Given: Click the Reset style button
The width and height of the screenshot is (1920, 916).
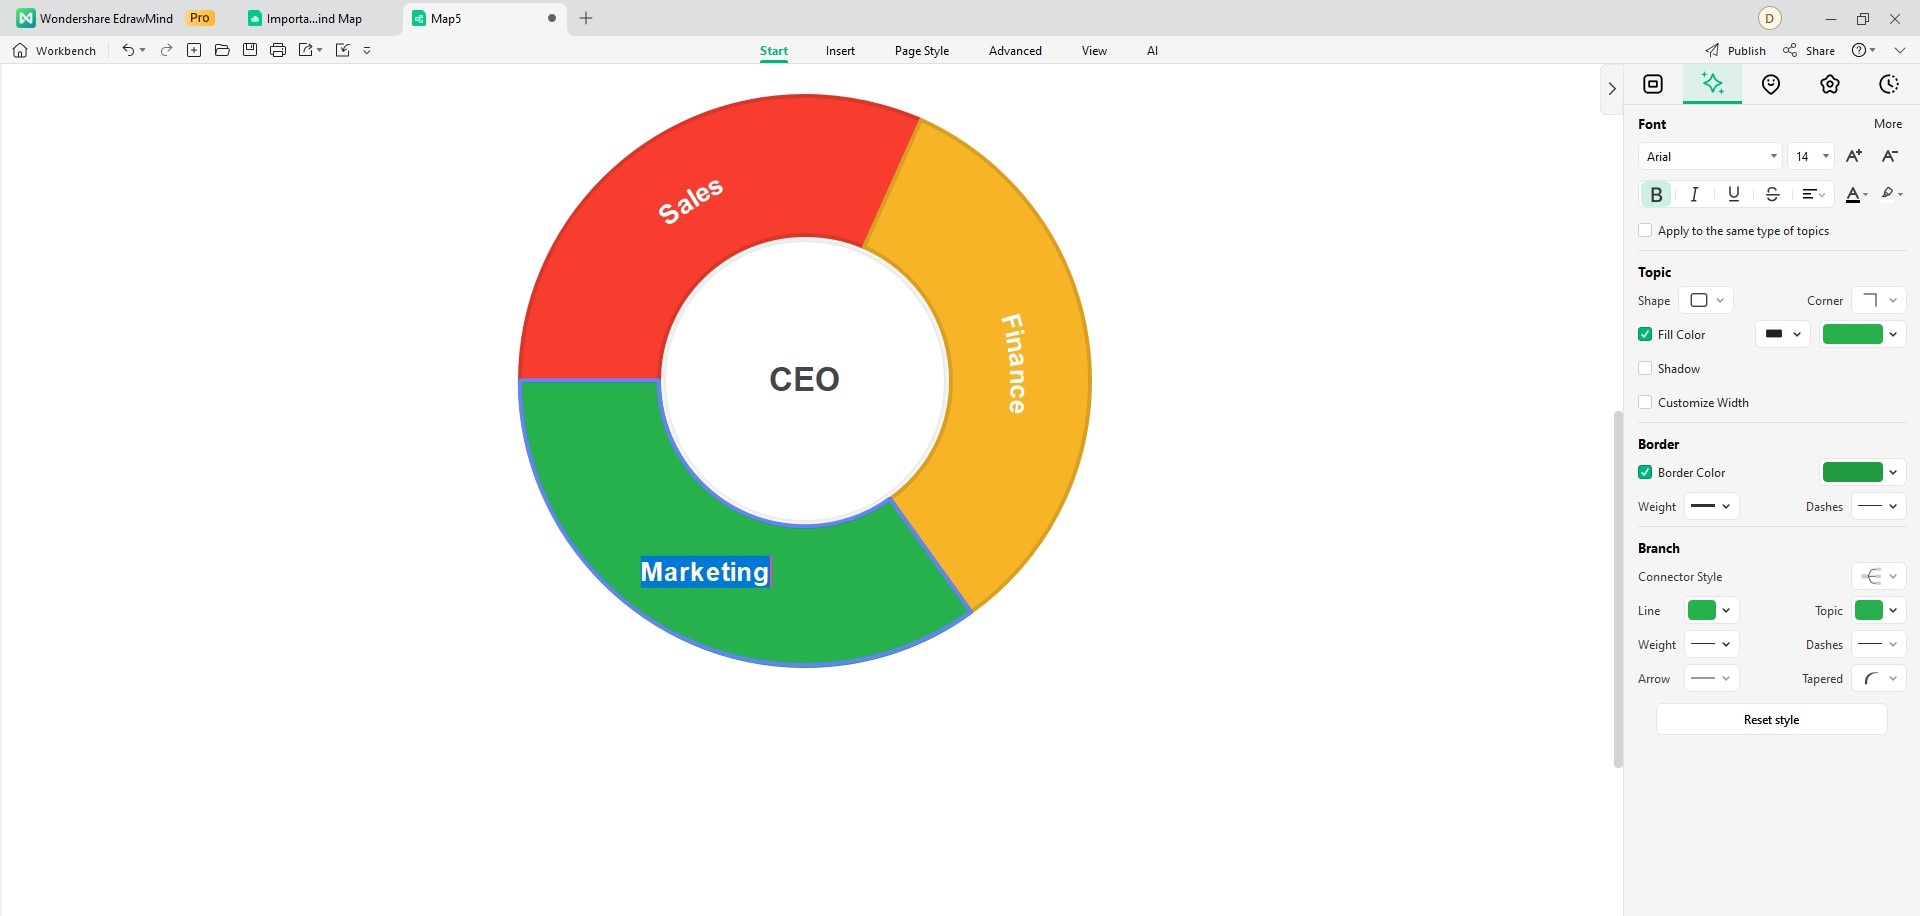Looking at the screenshot, I should coord(1771,719).
